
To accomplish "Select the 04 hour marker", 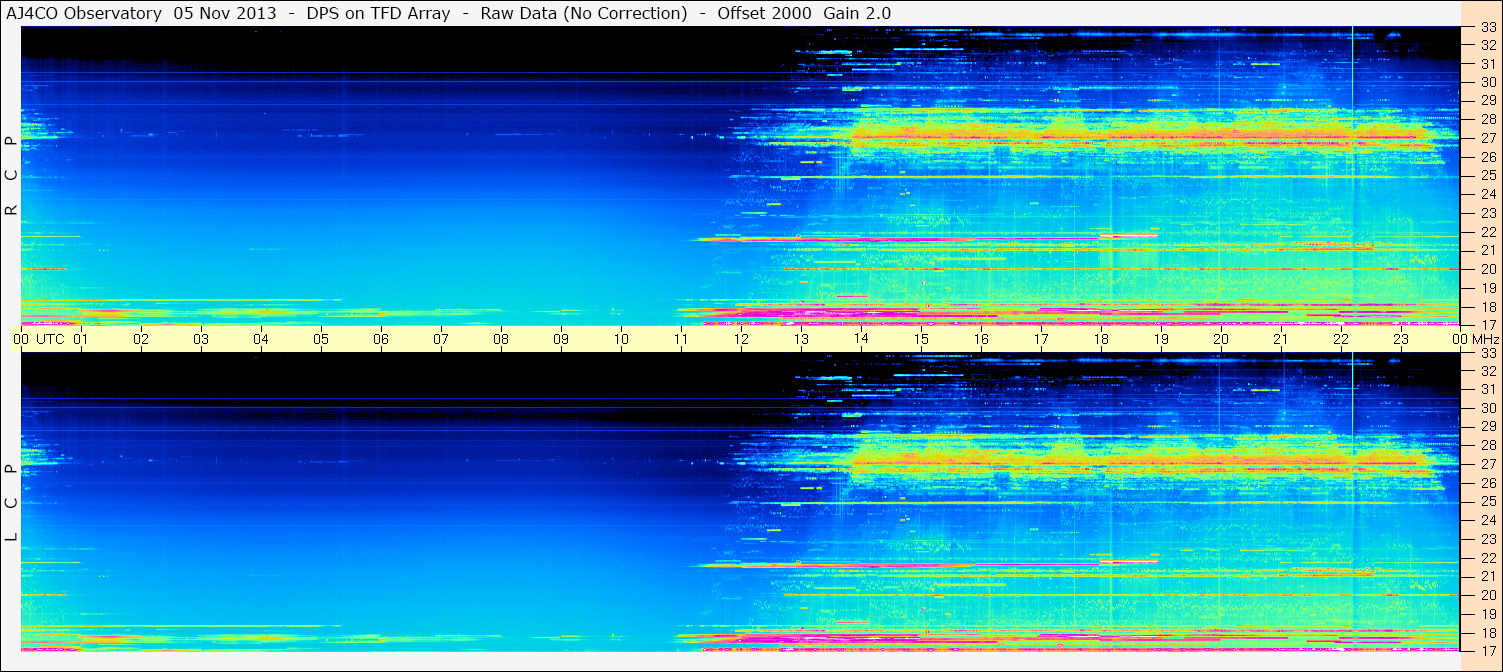I will pos(261,339).
